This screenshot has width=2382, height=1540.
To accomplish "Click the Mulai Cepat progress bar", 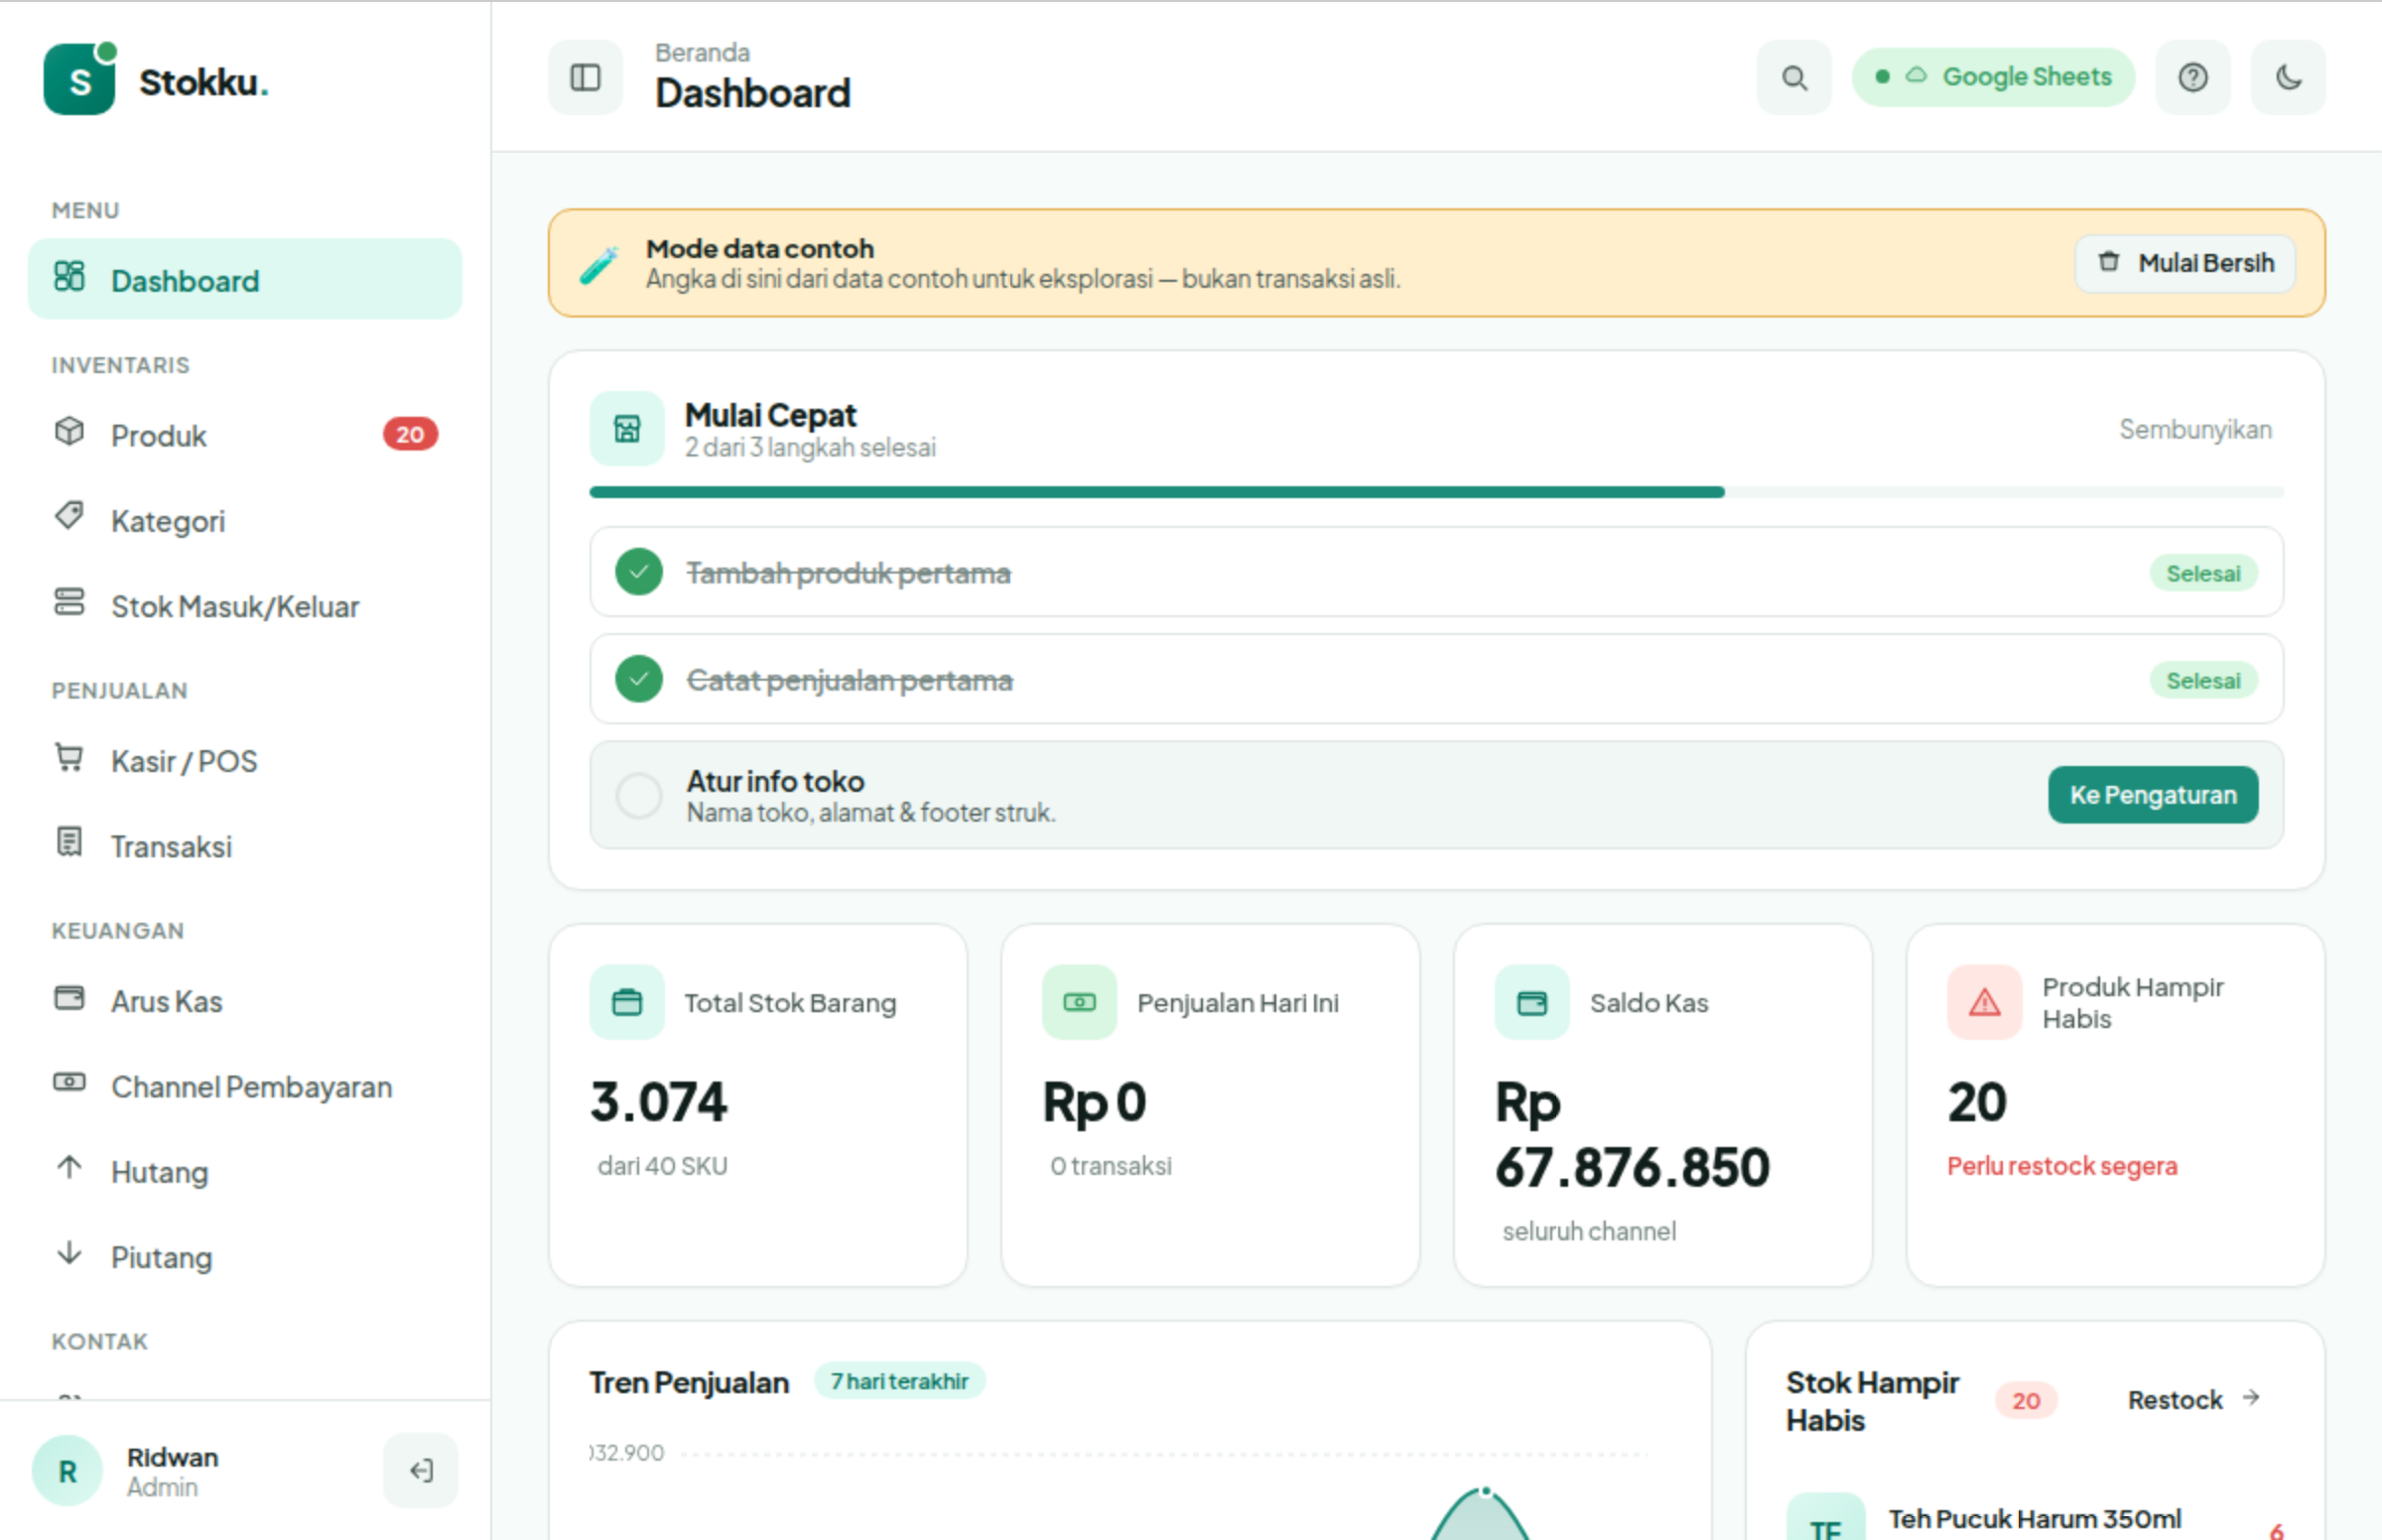I will [1436, 492].
